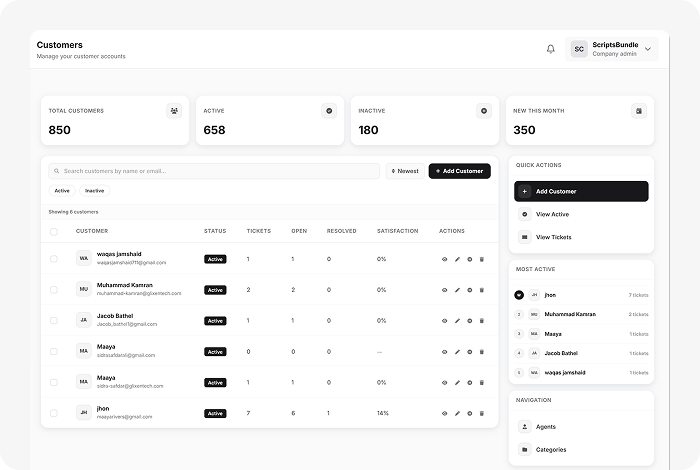The width and height of the screenshot is (700, 470).
Task: Toggle the select-all checkbox in table header
Action: tap(54, 232)
